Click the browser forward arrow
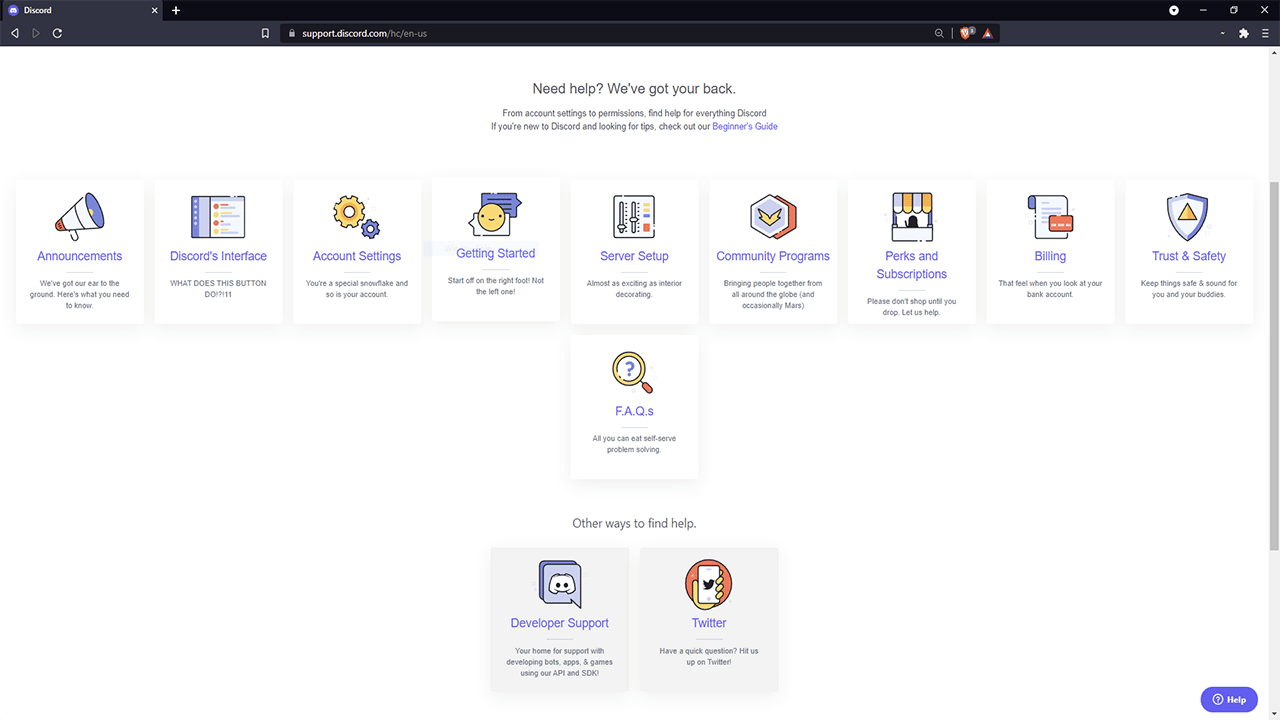This screenshot has width=1280, height=720. [x=36, y=33]
